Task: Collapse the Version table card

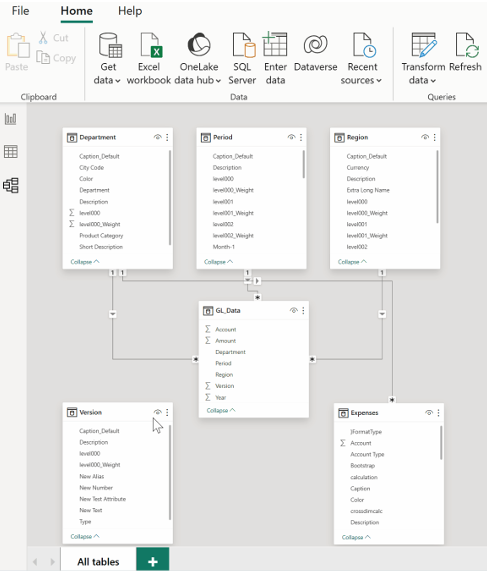Action: [85, 536]
